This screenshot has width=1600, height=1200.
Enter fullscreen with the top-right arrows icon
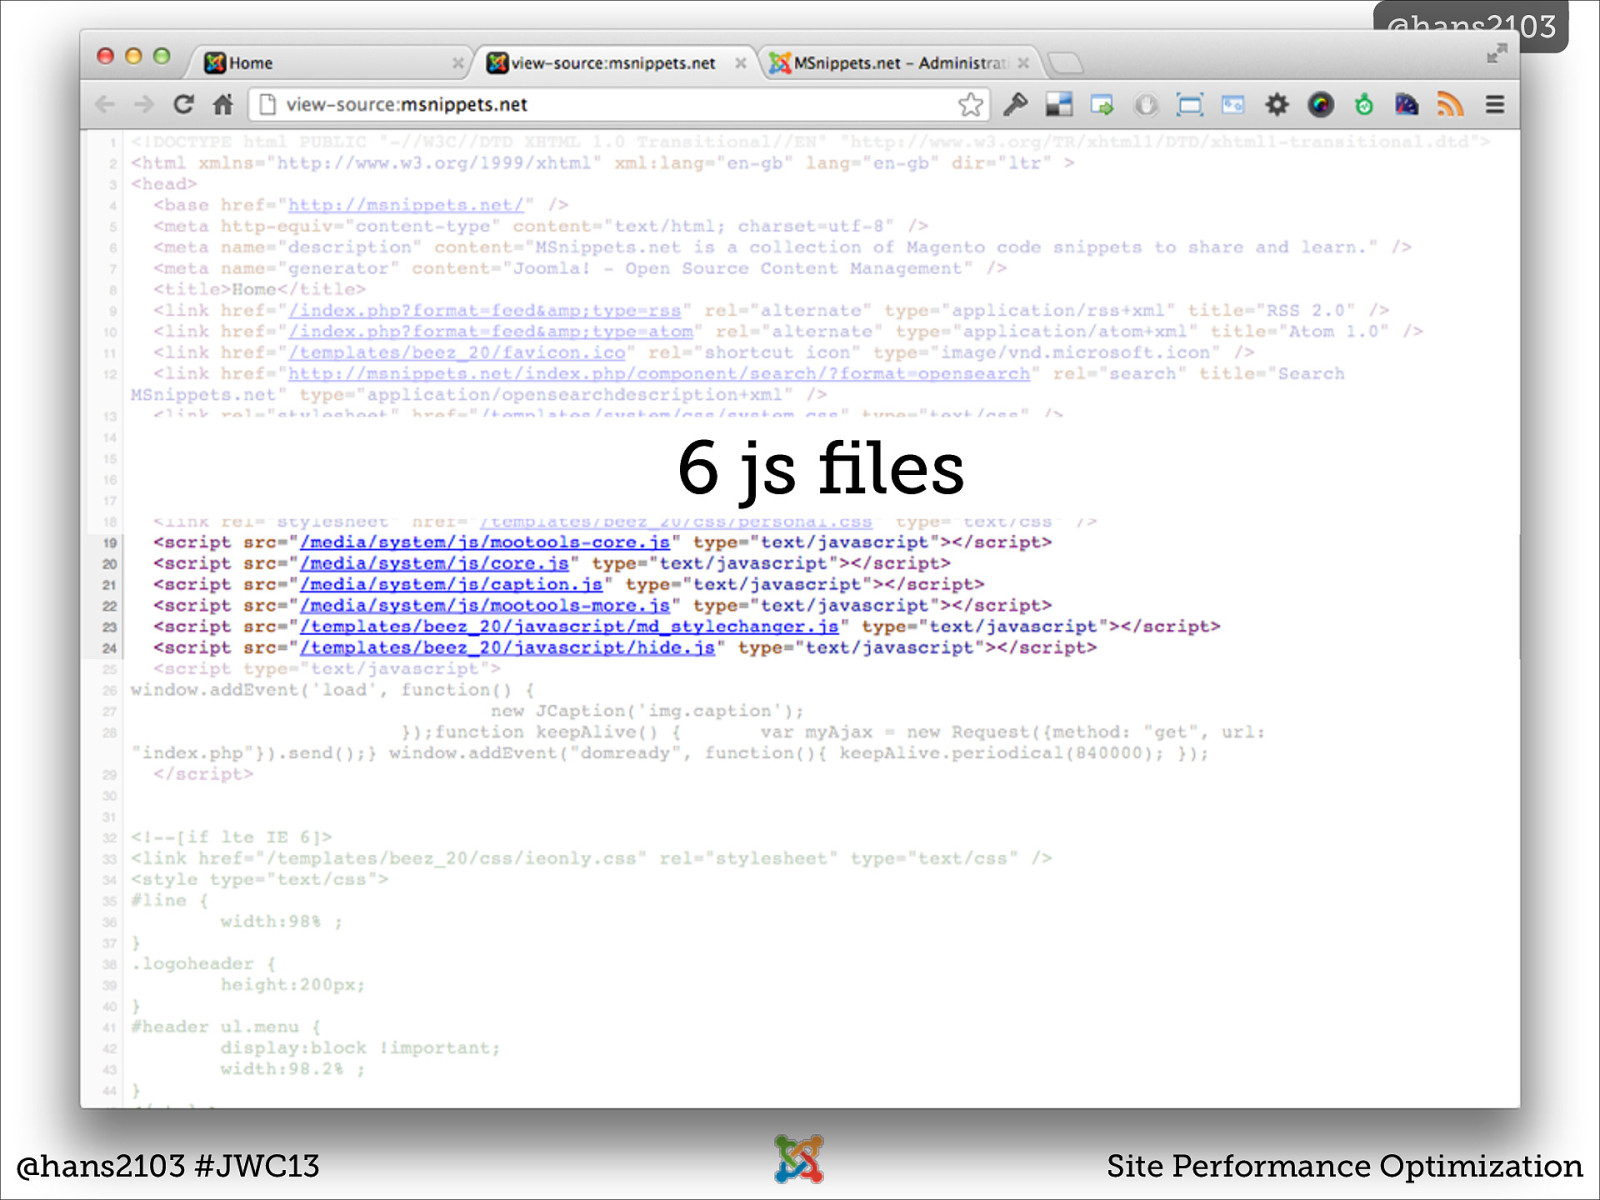tap(1496, 54)
